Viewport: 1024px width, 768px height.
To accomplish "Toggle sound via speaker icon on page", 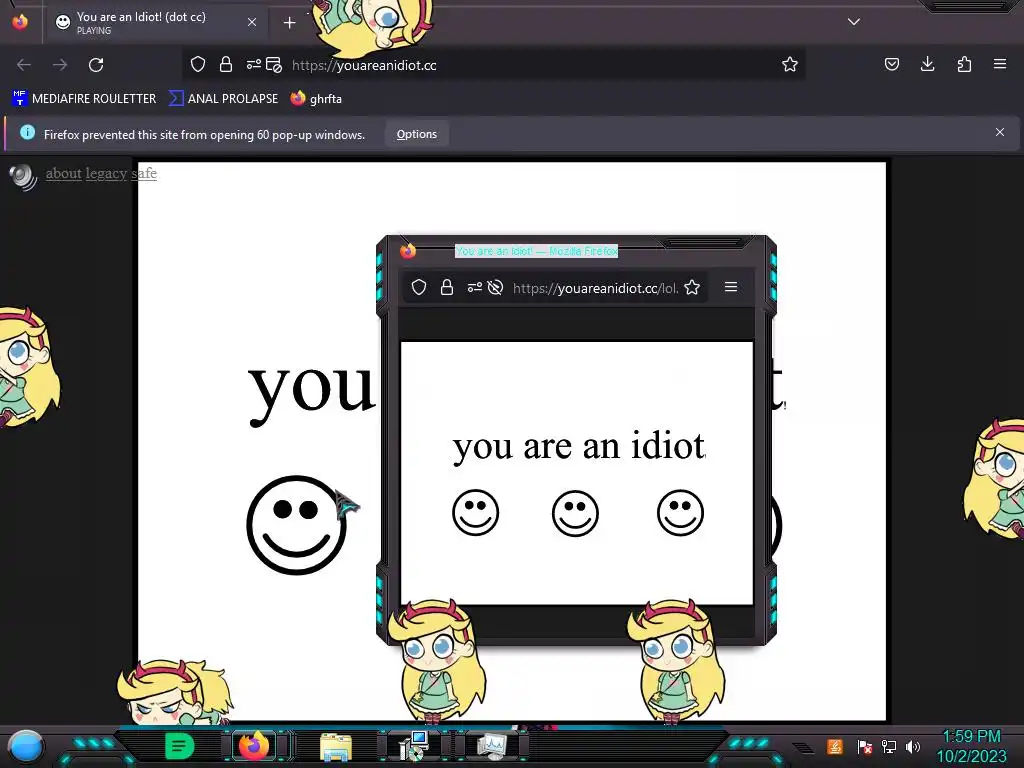I will click(x=23, y=176).
